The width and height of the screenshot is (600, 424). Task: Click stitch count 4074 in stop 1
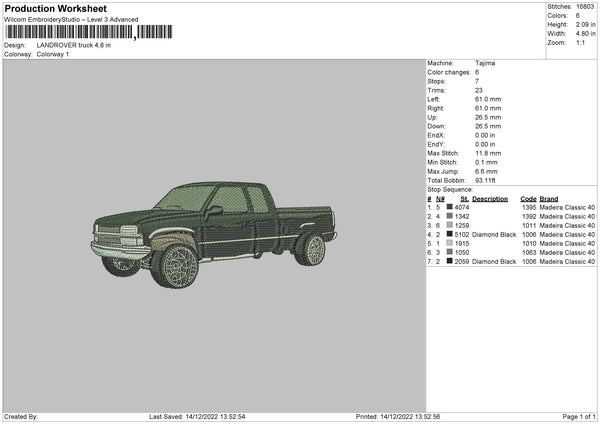click(x=462, y=207)
